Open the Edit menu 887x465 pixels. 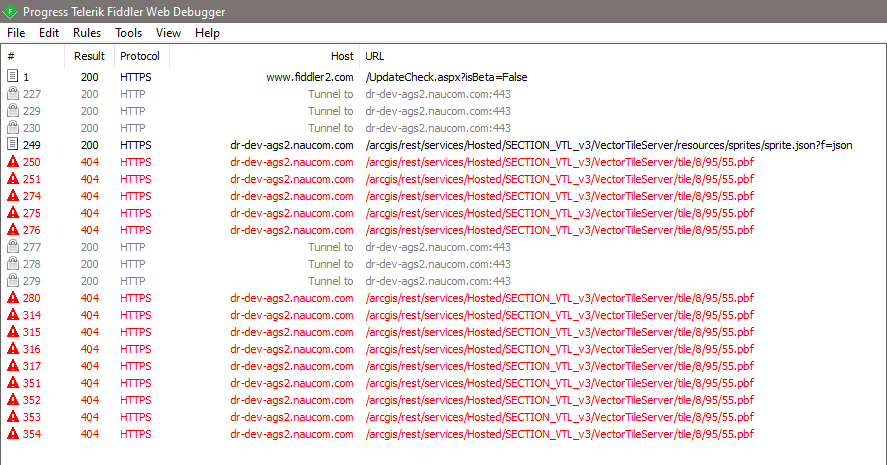[49, 33]
